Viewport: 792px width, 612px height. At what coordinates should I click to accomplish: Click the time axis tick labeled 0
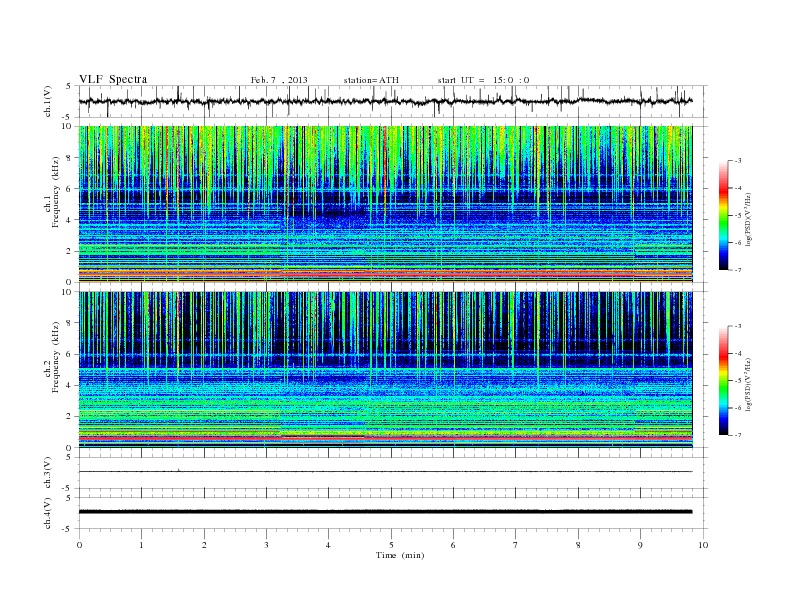pos(79,545)
